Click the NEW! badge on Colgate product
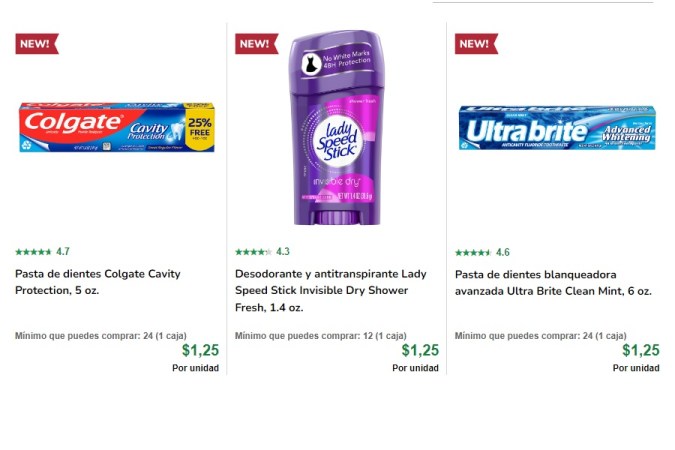This screenshot has height=450, width=675. 37,44
